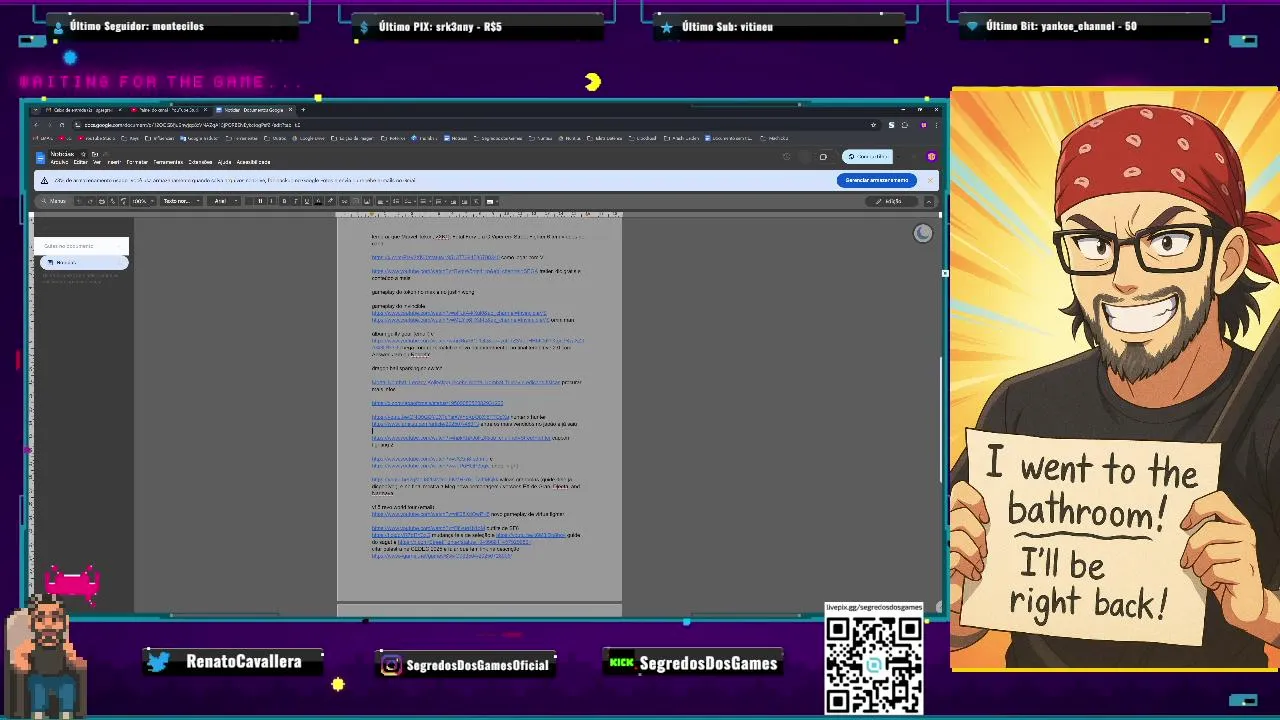Open the Inserir menu

click(114, 162)
